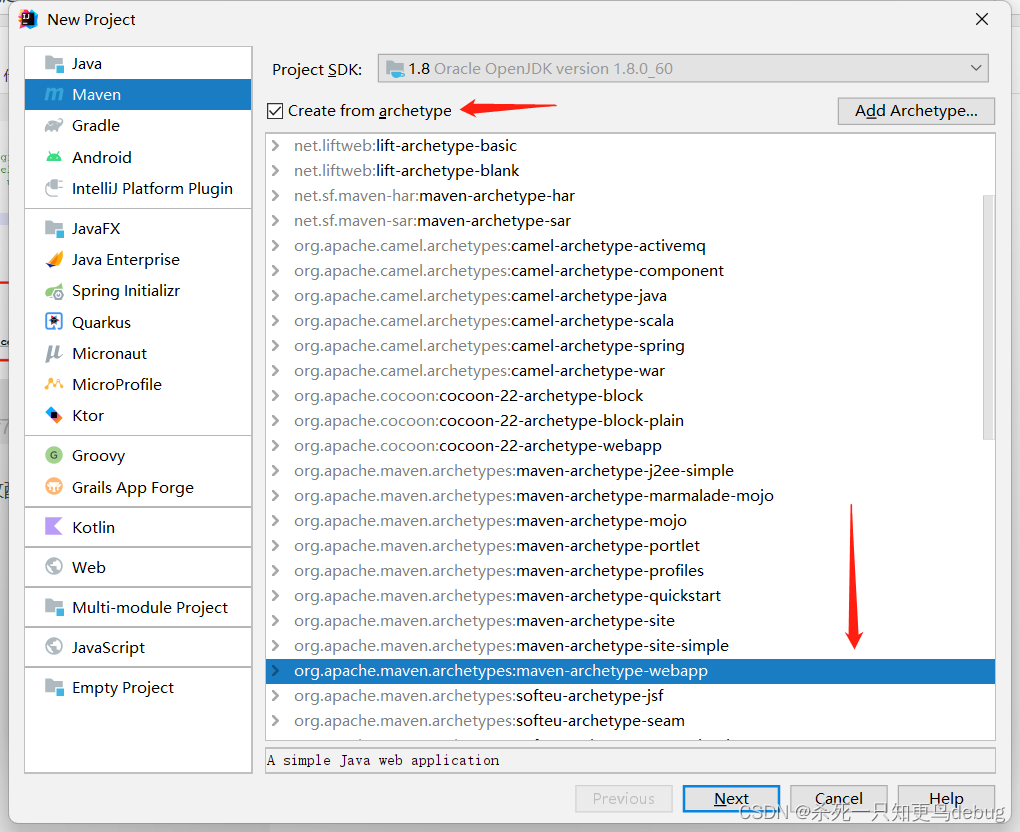
Task: Click the SDK folder icon in dropdown
Action: coord(395,68)
